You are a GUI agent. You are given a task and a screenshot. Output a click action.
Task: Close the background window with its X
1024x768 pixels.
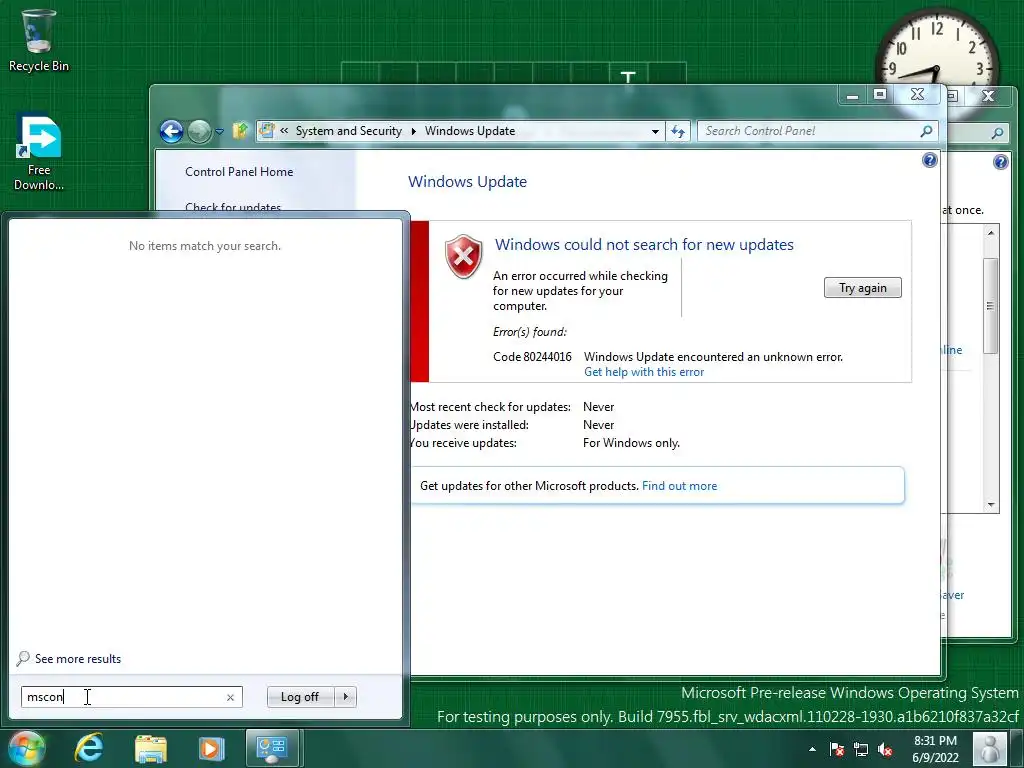click(x=989, y=96)
